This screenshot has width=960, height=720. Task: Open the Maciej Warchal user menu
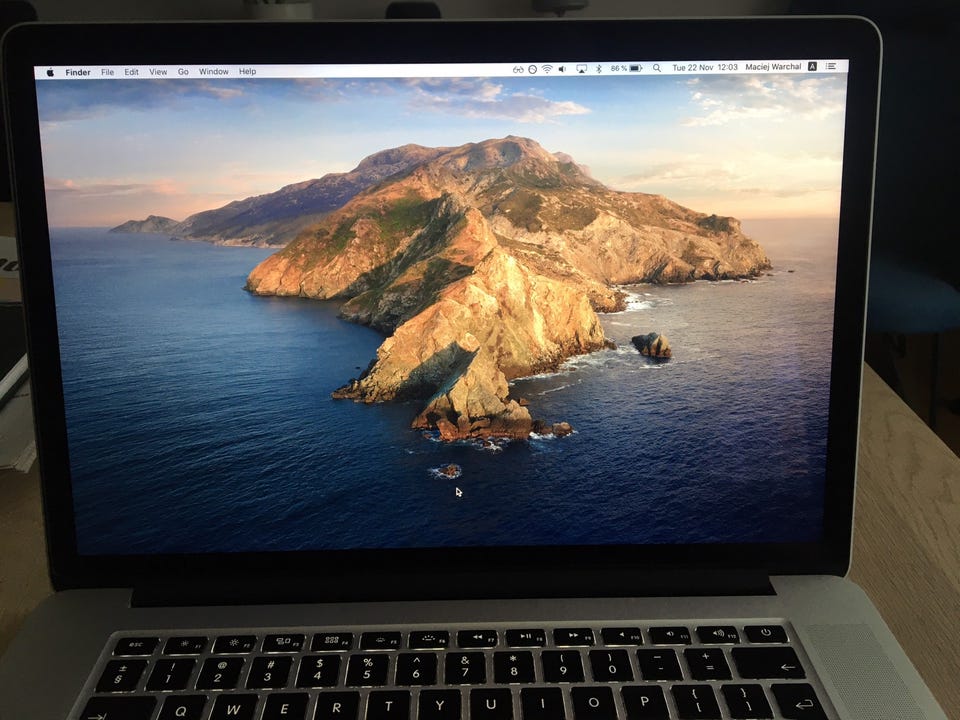click(773, 67)
